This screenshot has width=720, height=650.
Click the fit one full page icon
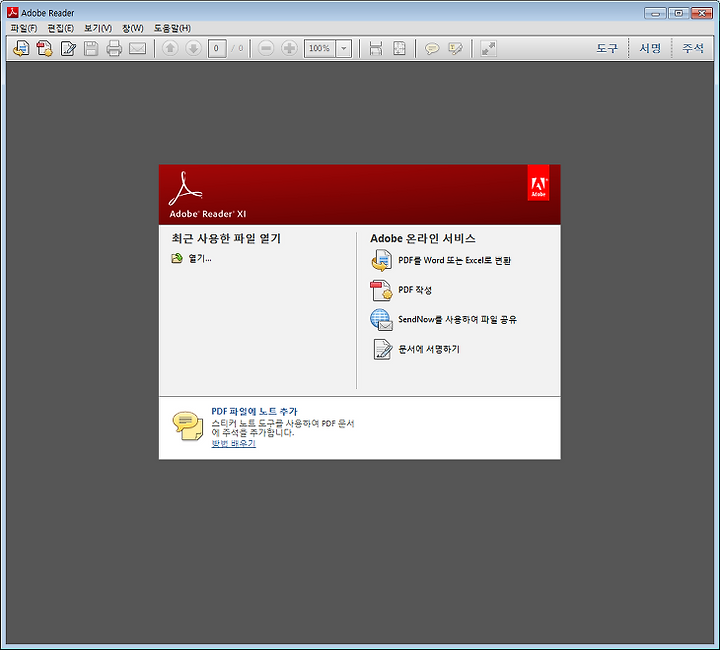click(399, 48)
